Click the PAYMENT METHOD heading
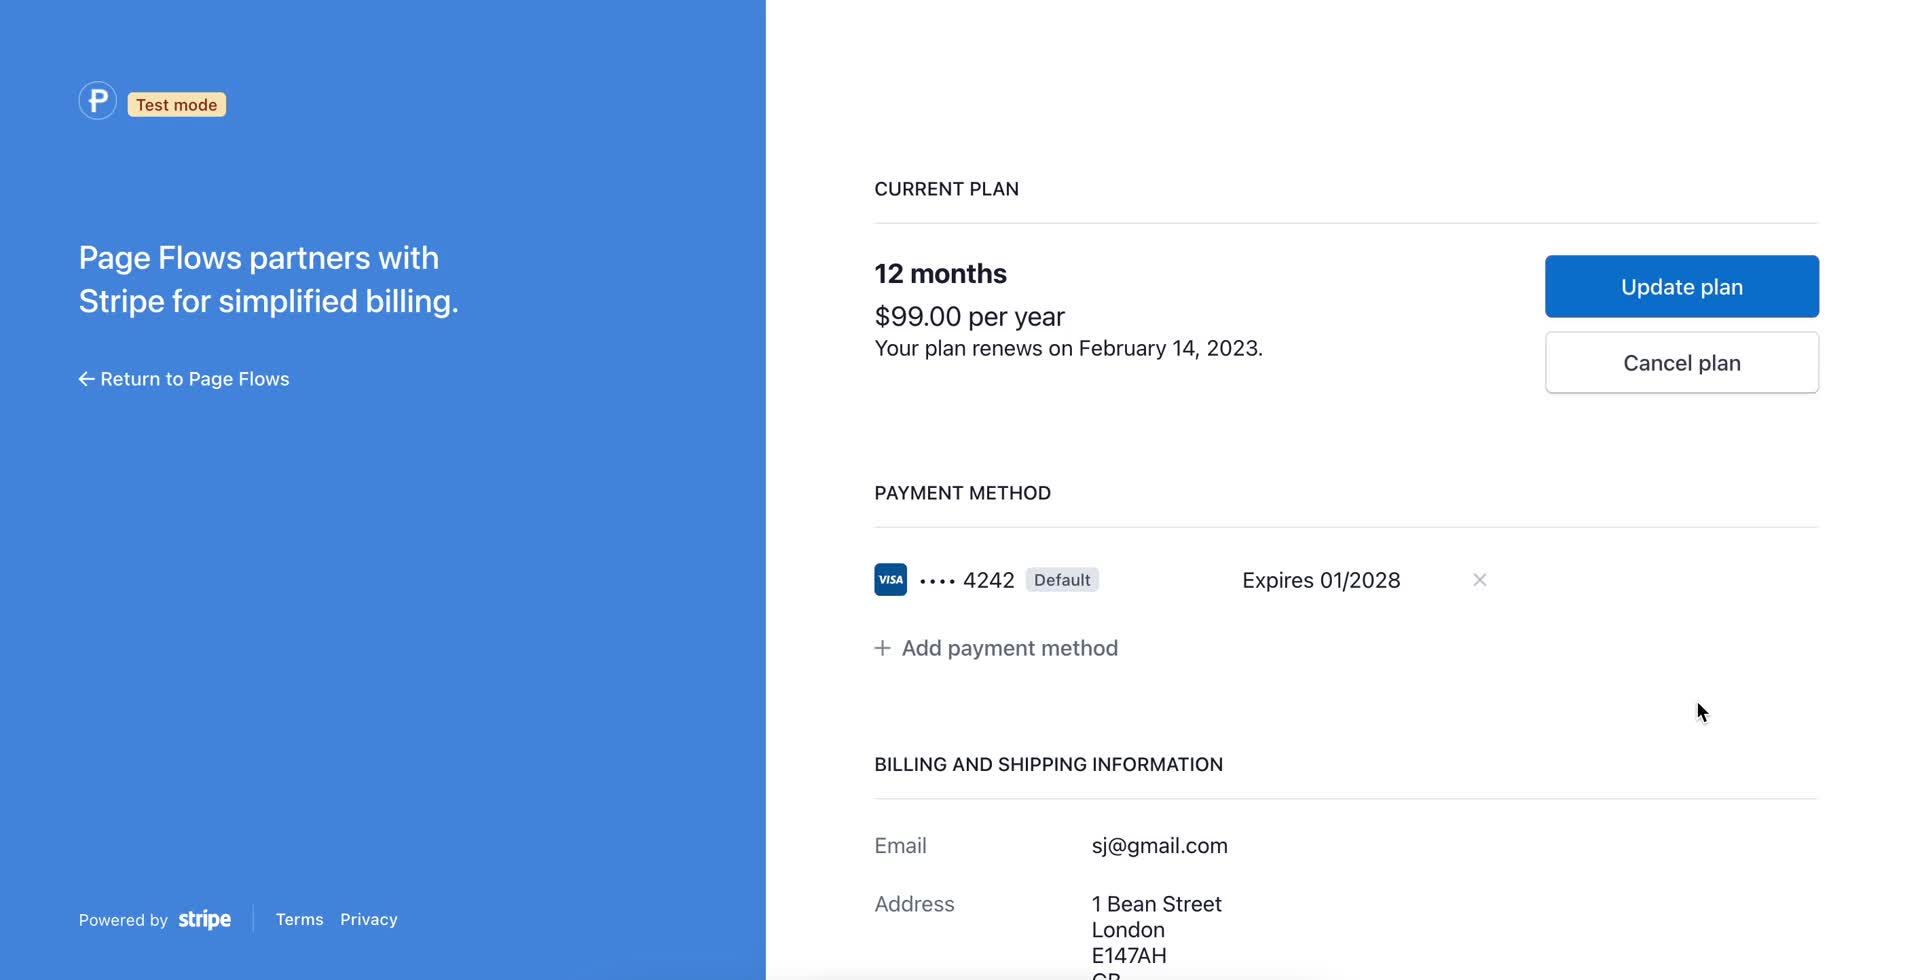This screenshot has width=1920, height=980. [x=963, y=493]
